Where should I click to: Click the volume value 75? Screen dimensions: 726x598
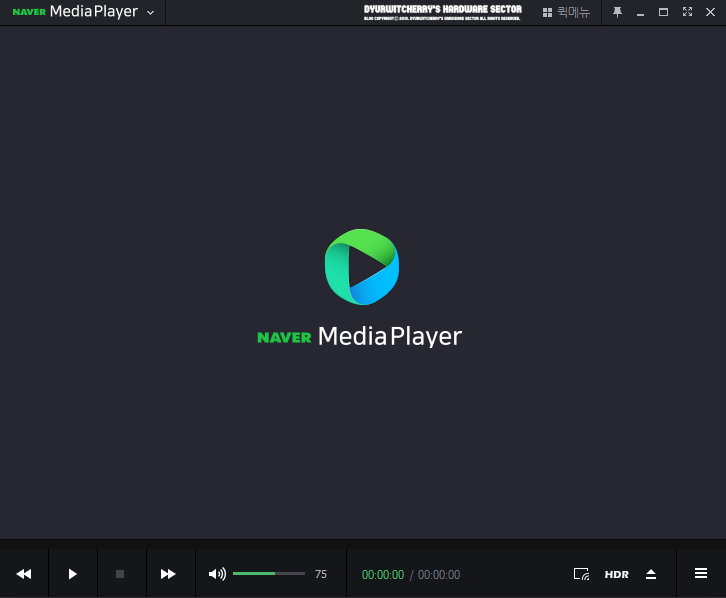[x=321, y=574]
